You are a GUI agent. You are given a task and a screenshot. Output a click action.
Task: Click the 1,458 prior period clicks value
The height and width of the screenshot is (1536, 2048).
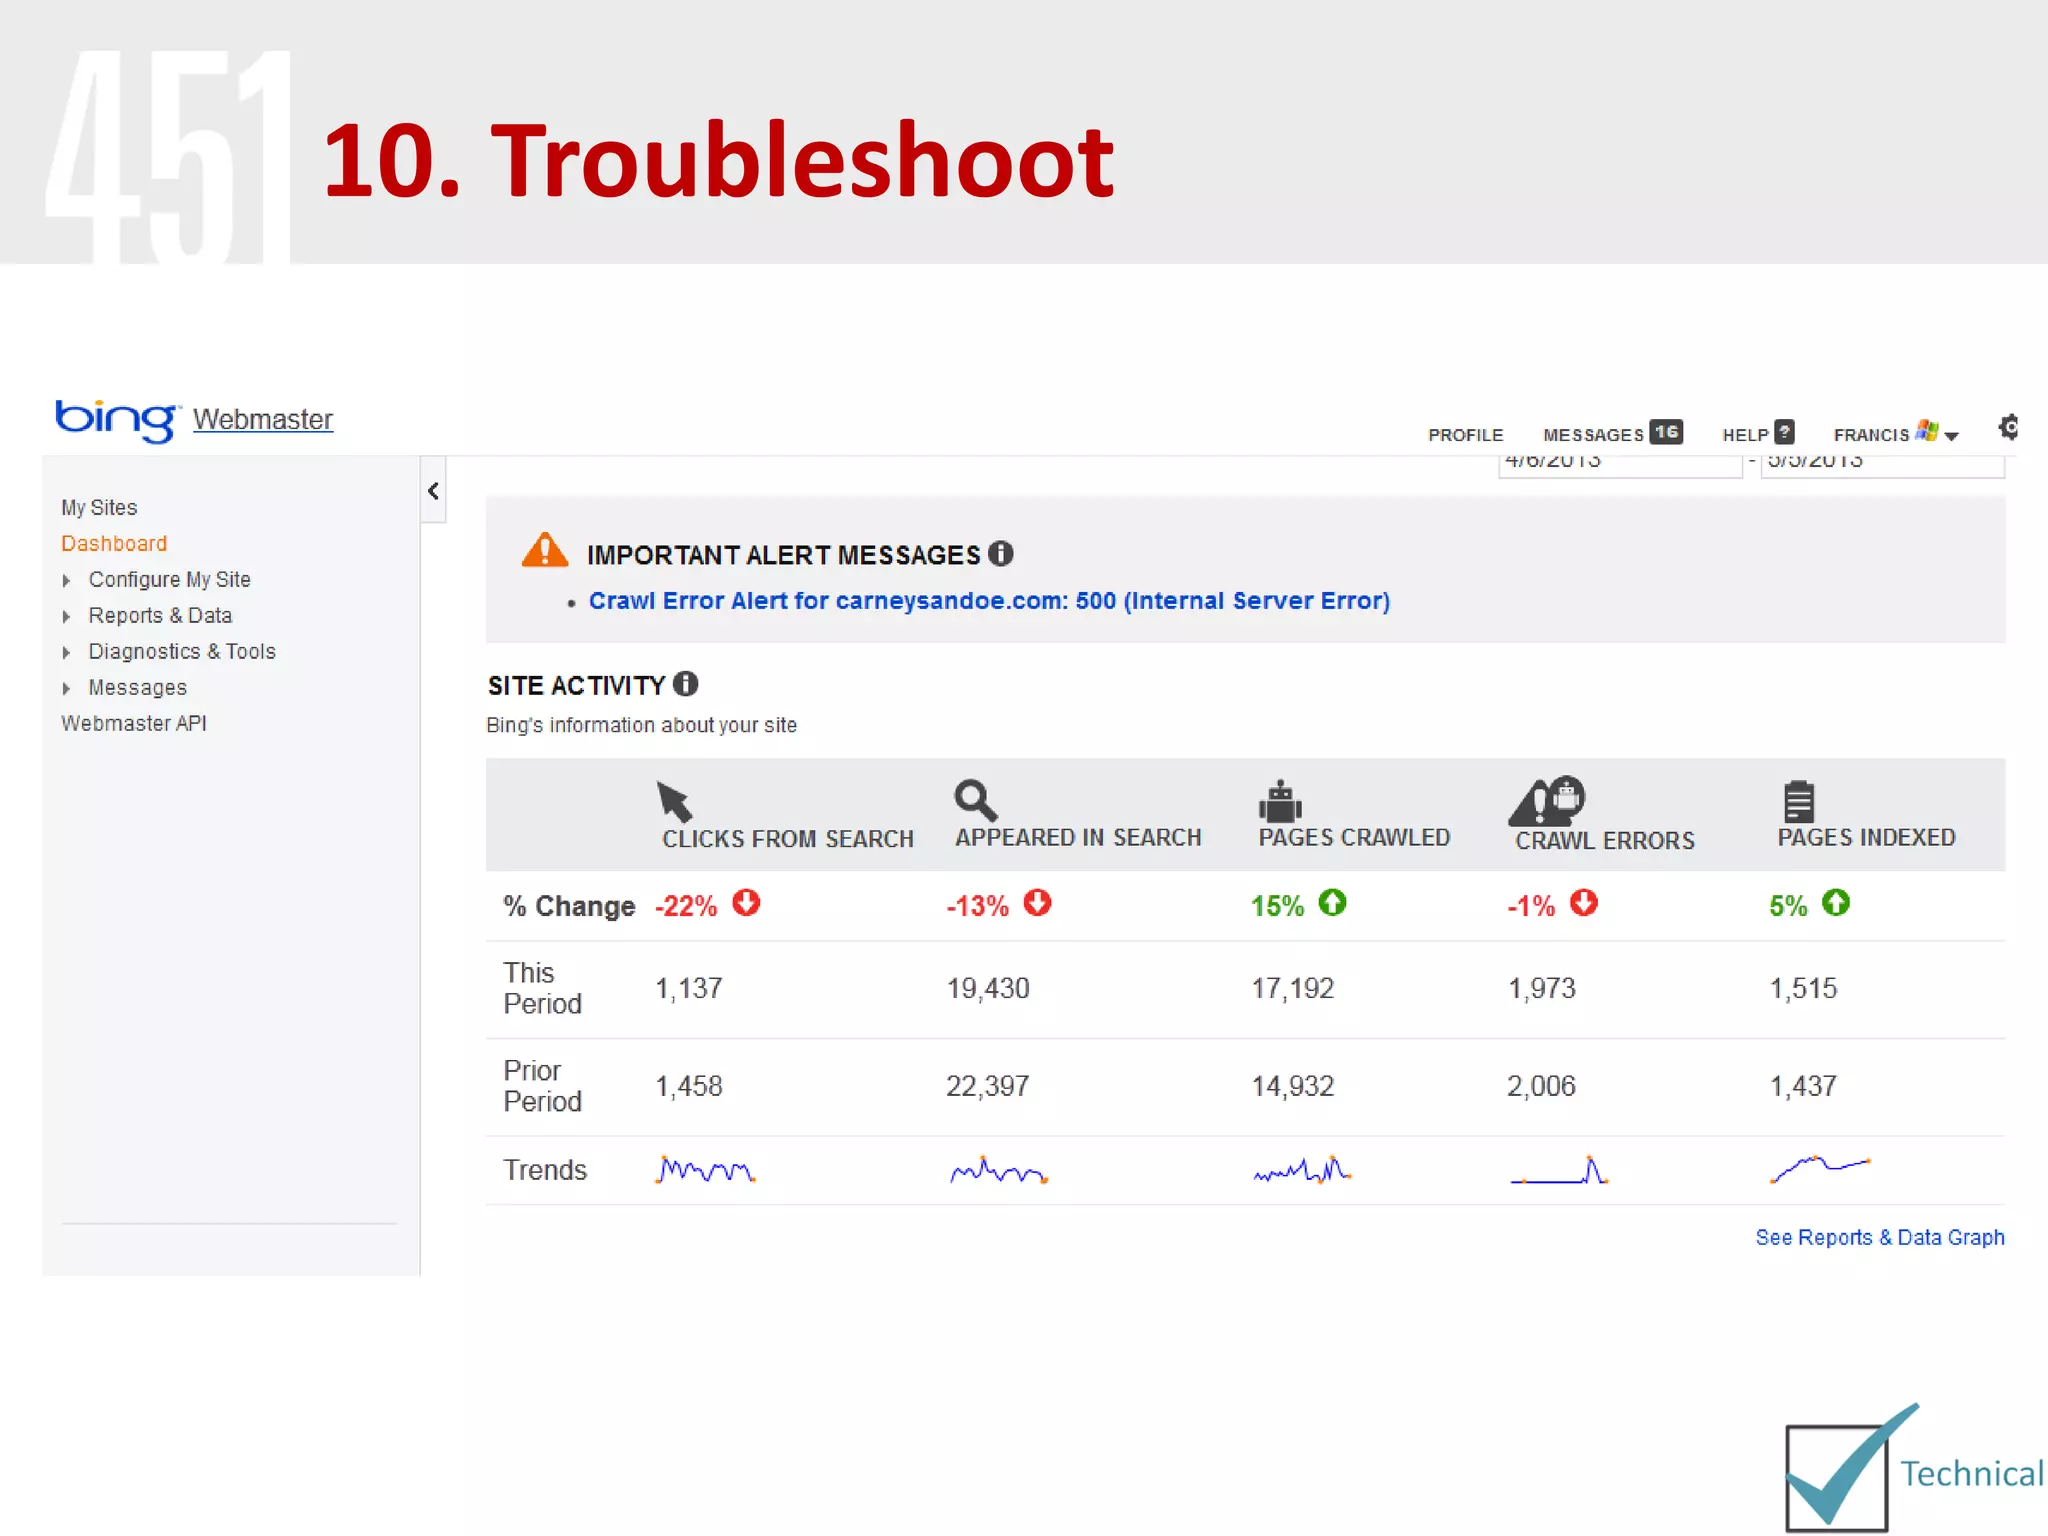[x=688, y=1087]
